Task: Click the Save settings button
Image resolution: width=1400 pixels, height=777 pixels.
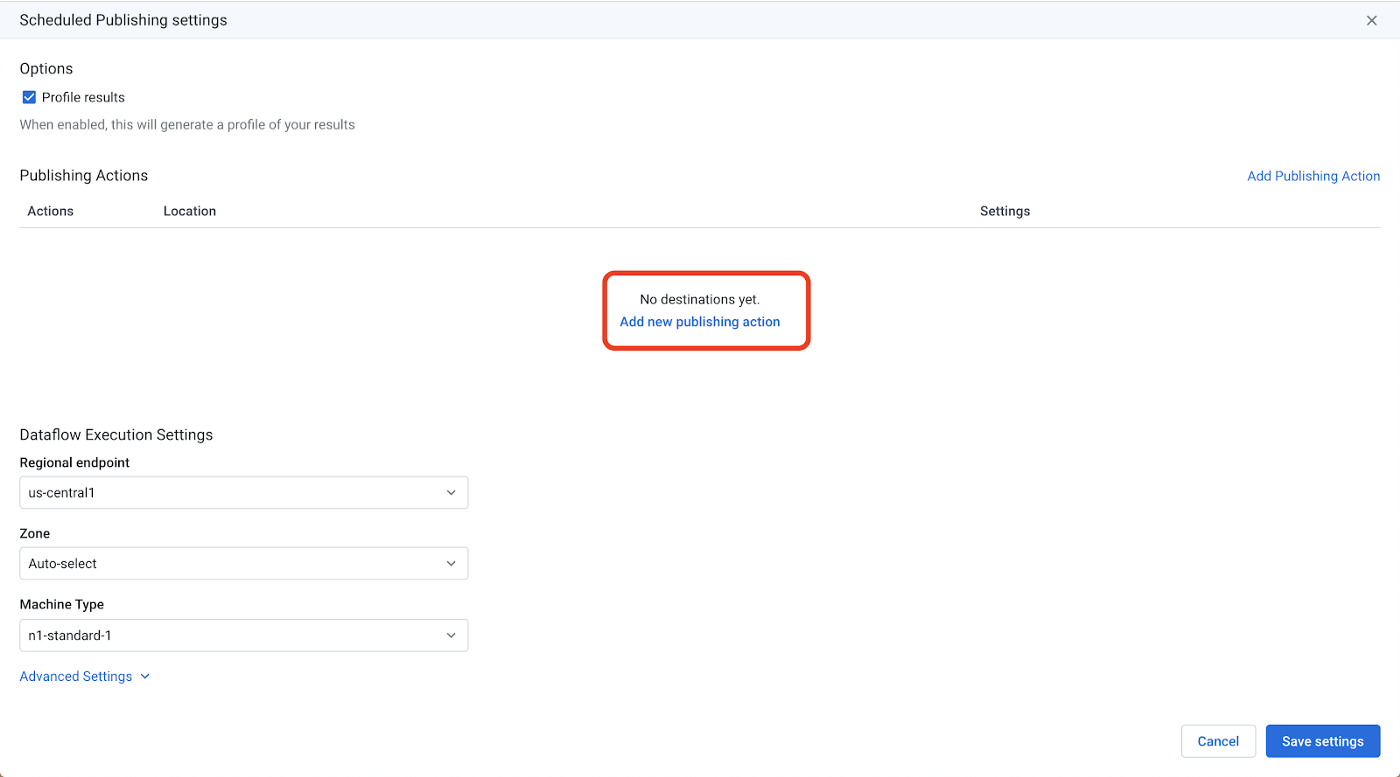Action: click(x=1322, y=741)
